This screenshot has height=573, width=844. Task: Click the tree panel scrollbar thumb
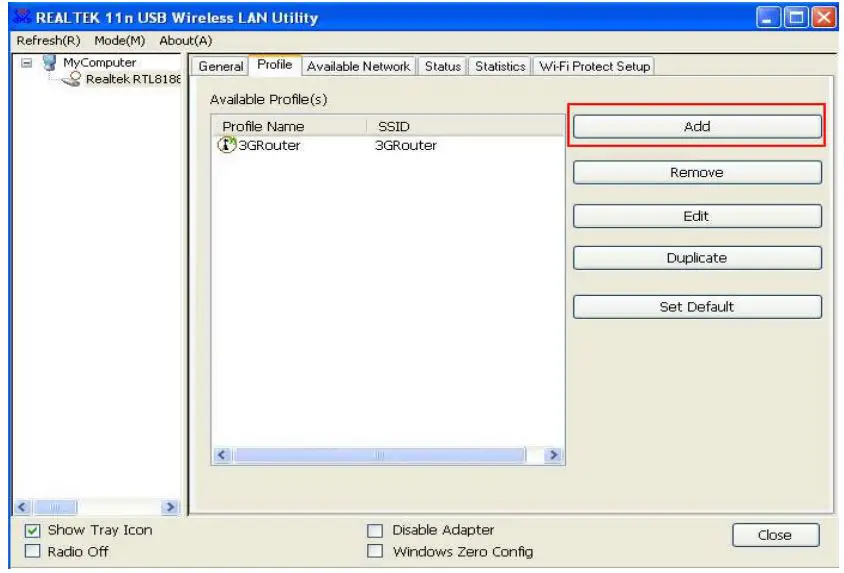tap(55, 507)
